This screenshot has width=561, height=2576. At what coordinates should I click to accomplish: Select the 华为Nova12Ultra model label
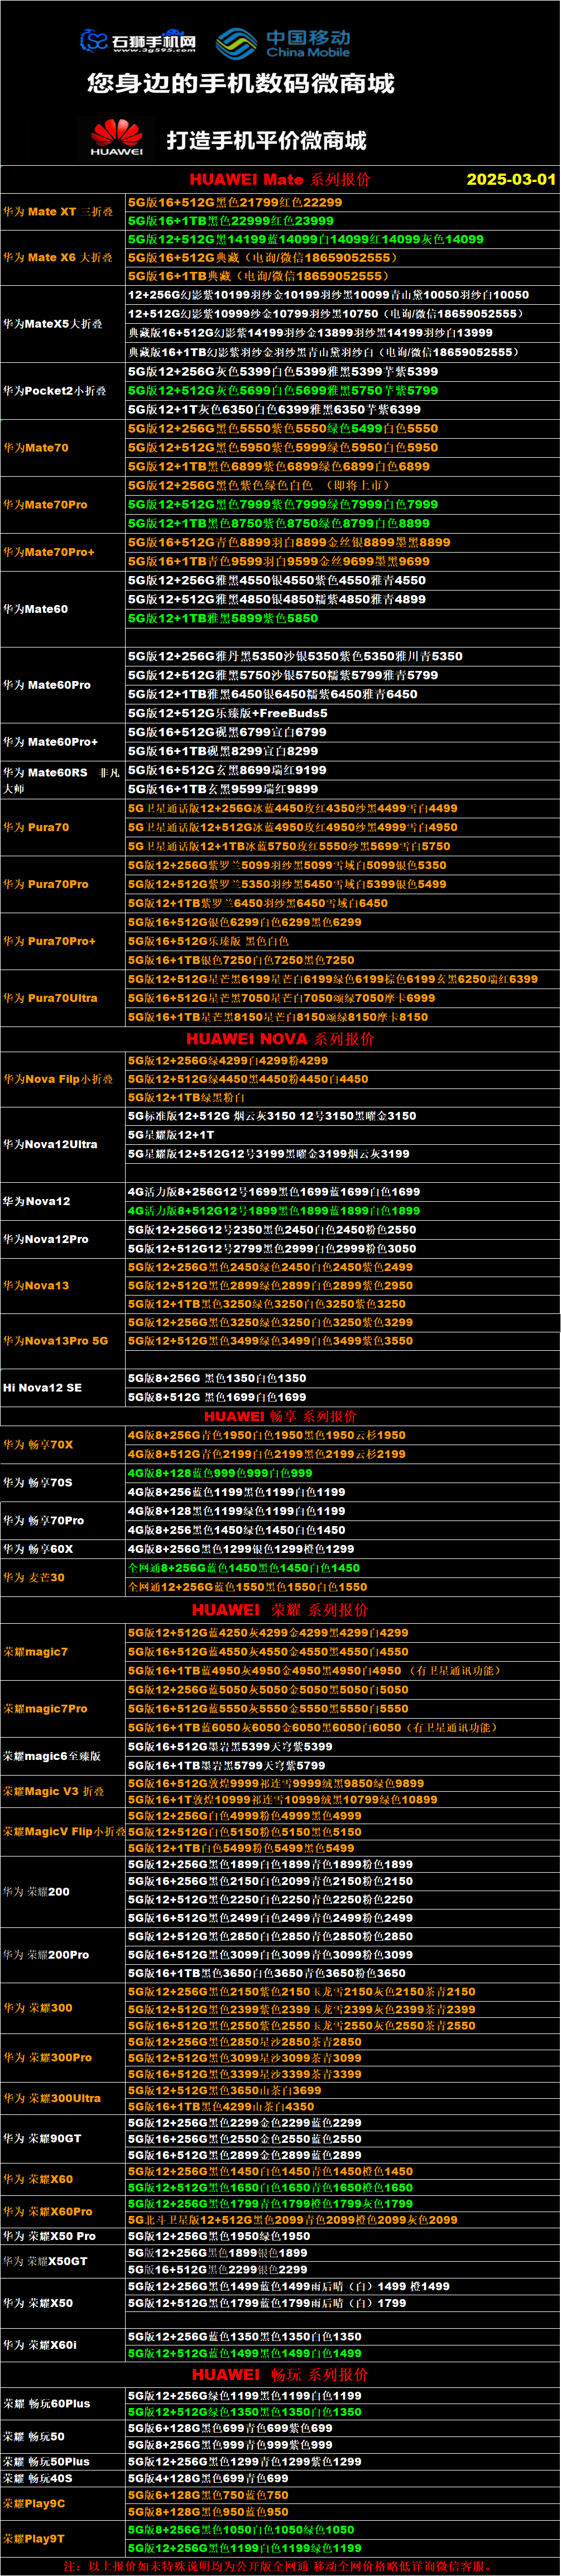[x=50, y=1144]
